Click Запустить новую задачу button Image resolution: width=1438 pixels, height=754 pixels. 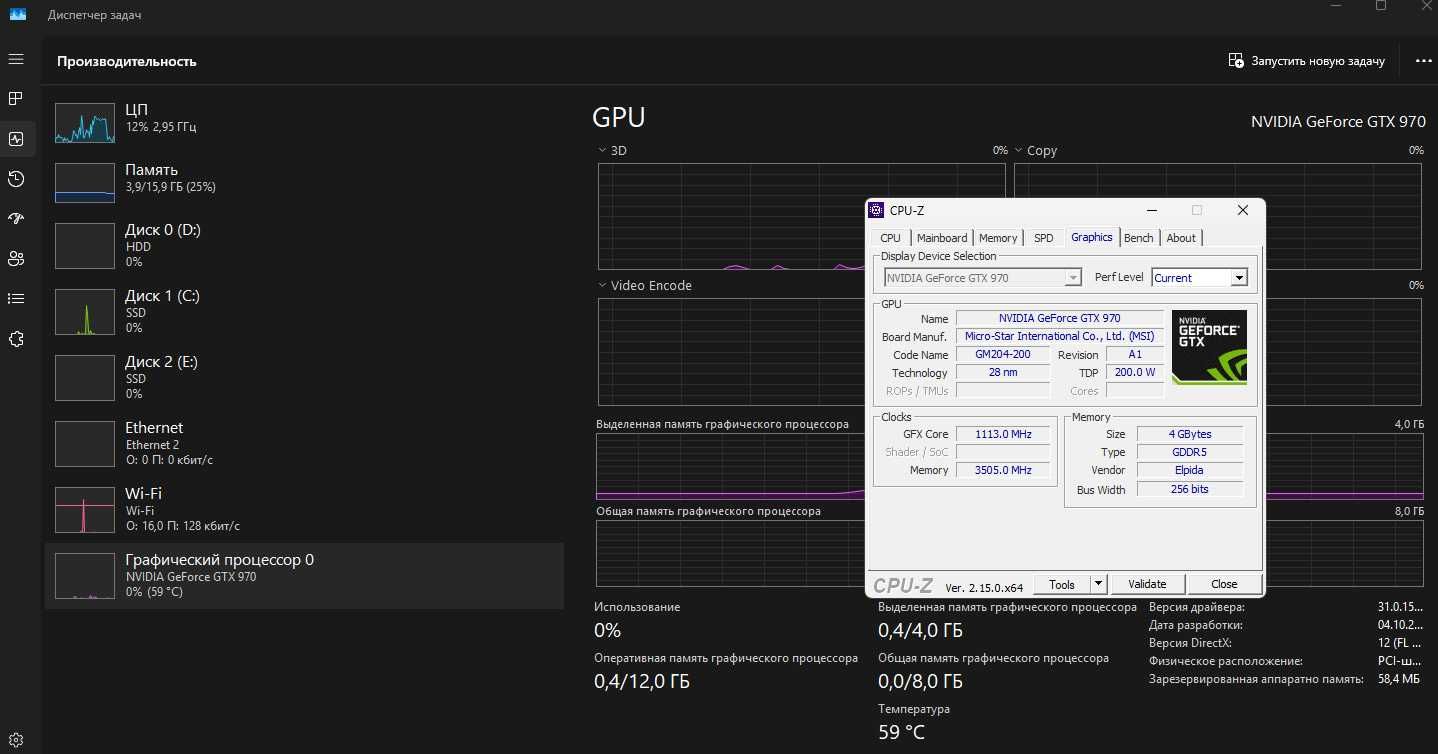coord(1306,61)
